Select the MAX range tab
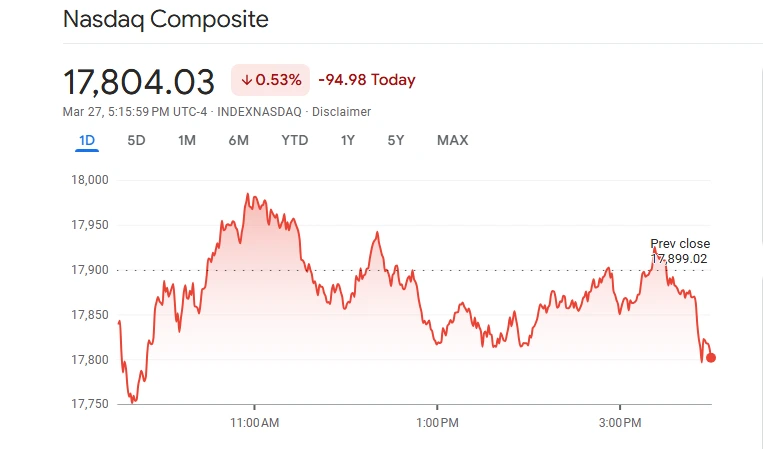The image size is (763, 449). 452,140
